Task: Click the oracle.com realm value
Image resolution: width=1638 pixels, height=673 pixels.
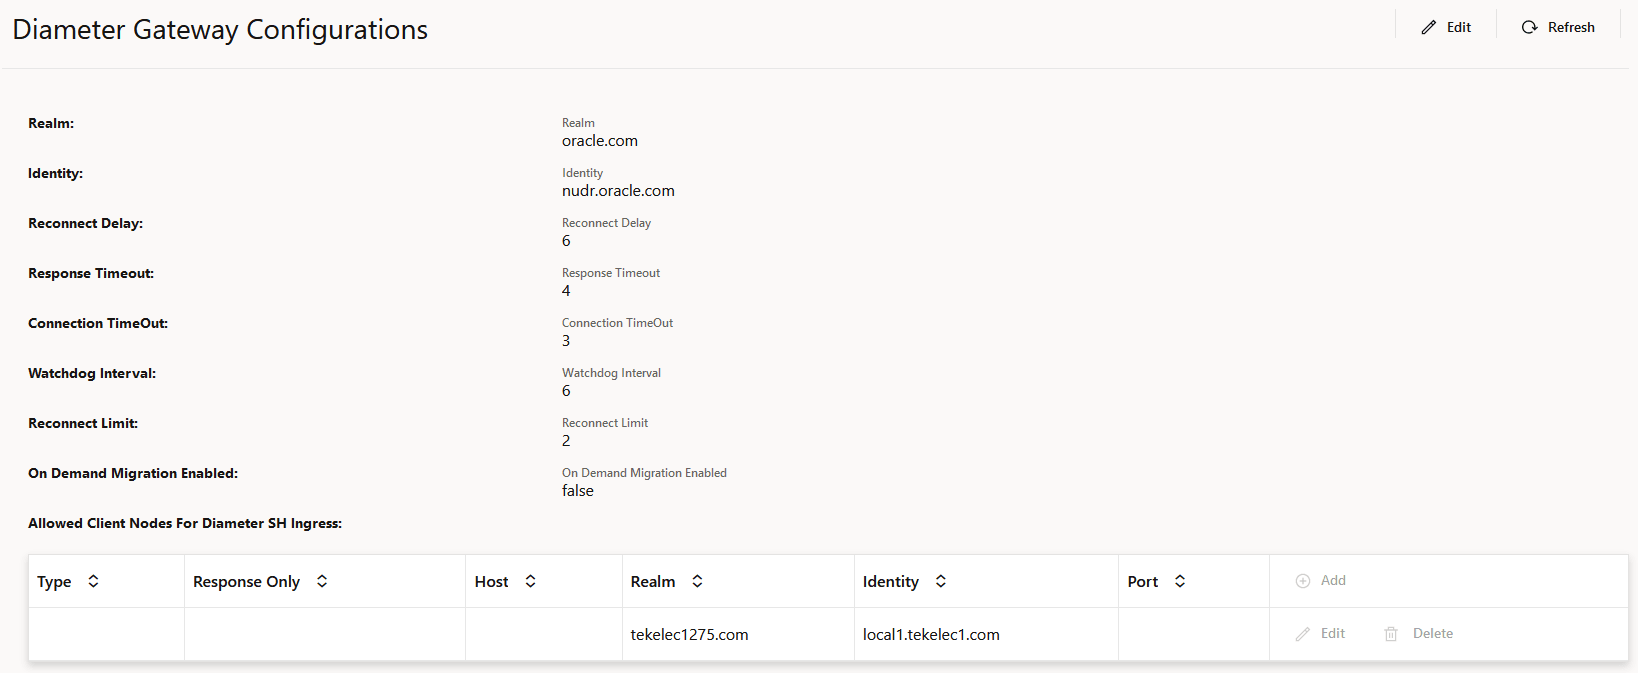Action: tap(600, 141)
